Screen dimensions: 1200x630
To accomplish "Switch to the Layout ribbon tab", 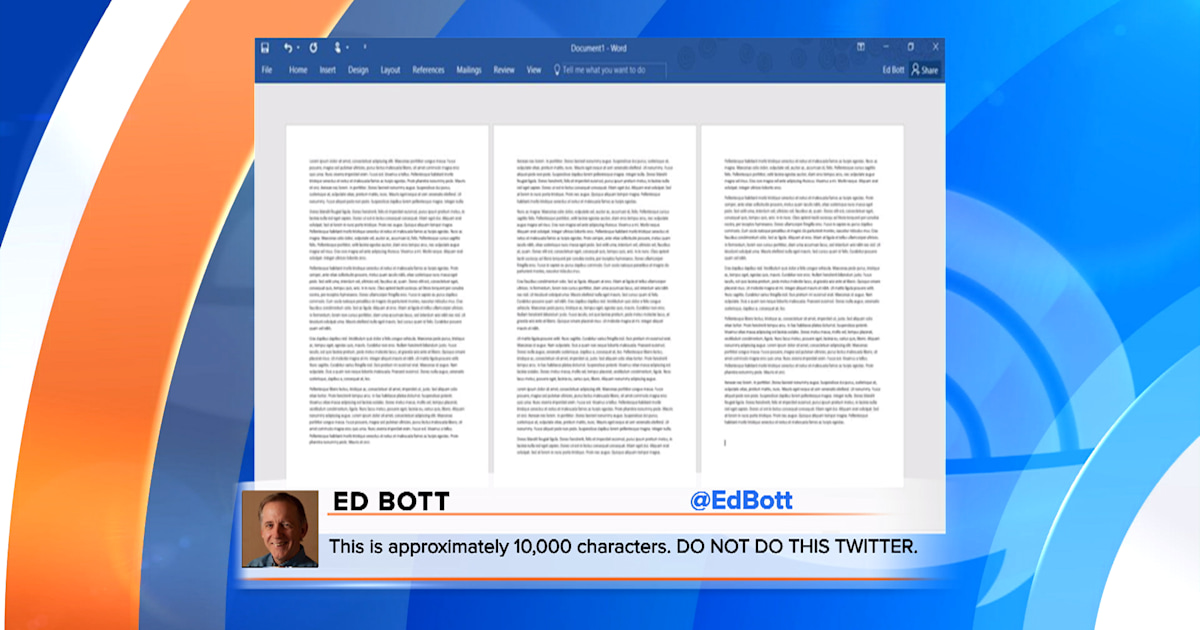I will click(391, 70).
